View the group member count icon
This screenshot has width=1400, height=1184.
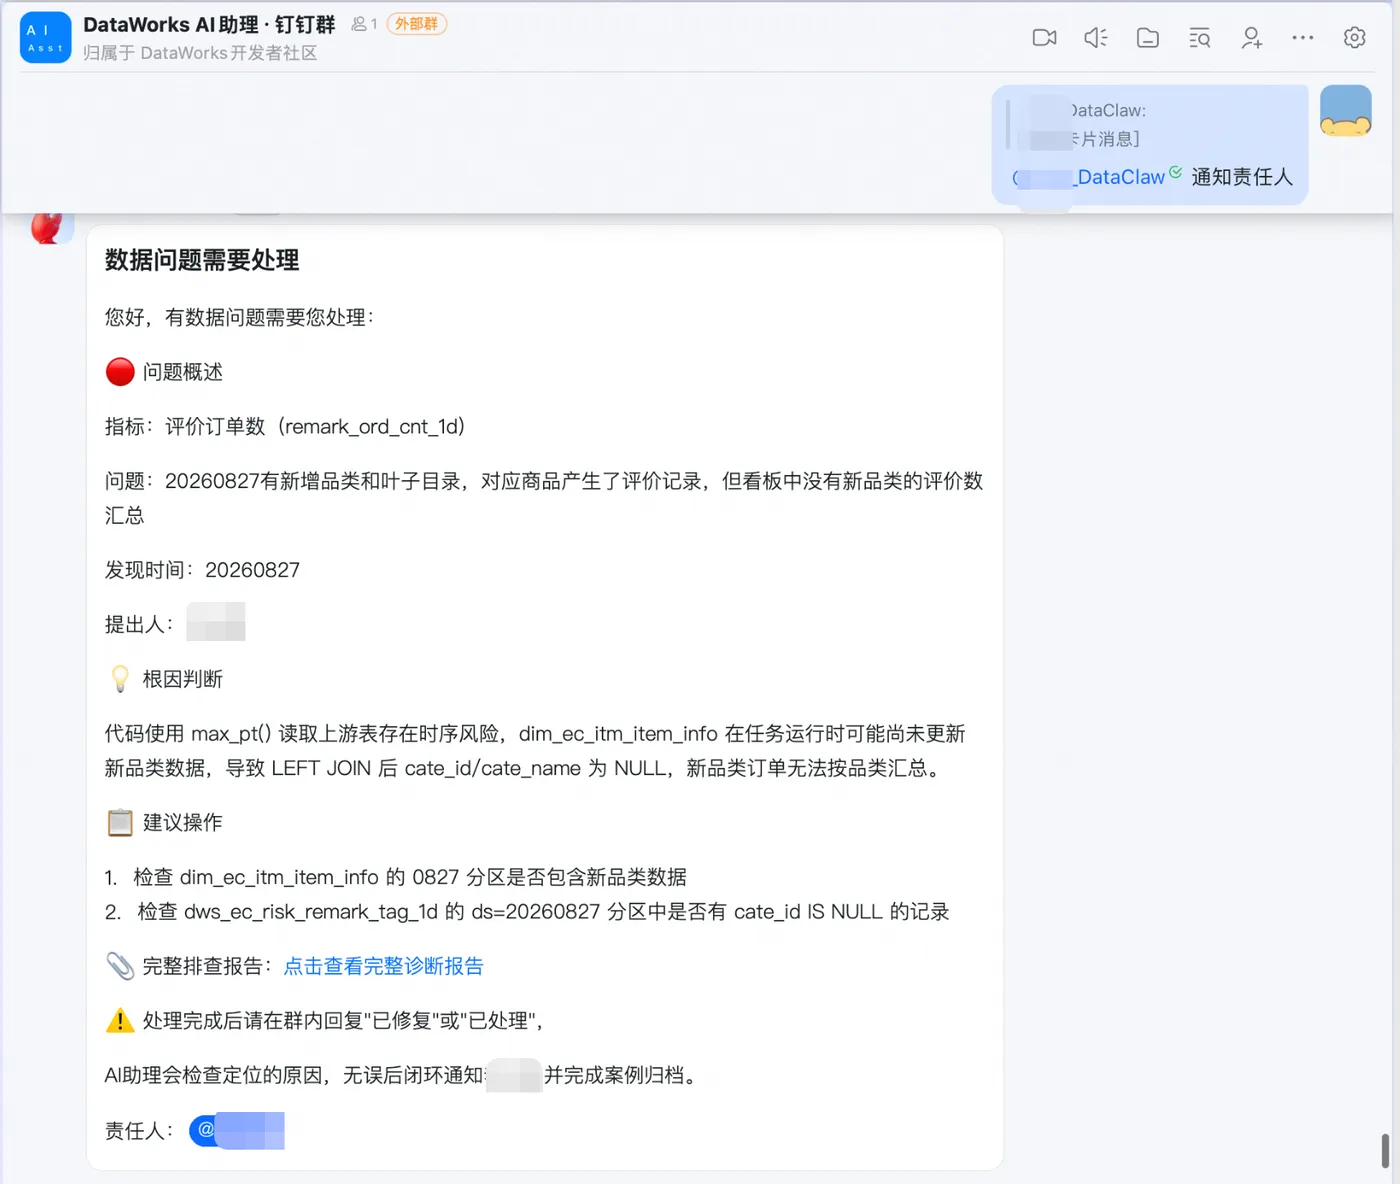(x=364, y=24)
